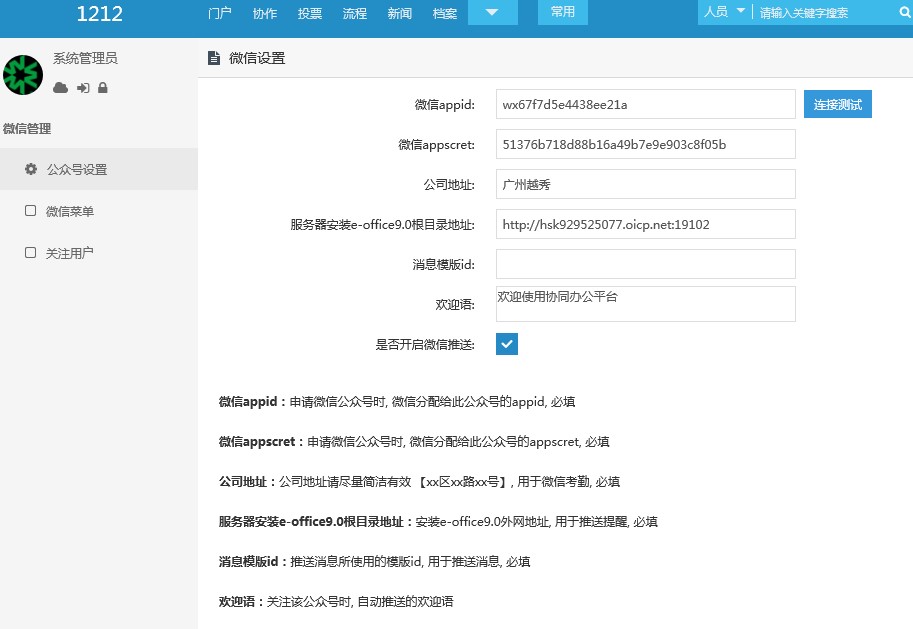Click the lock icon under 系统管理员

102,88
